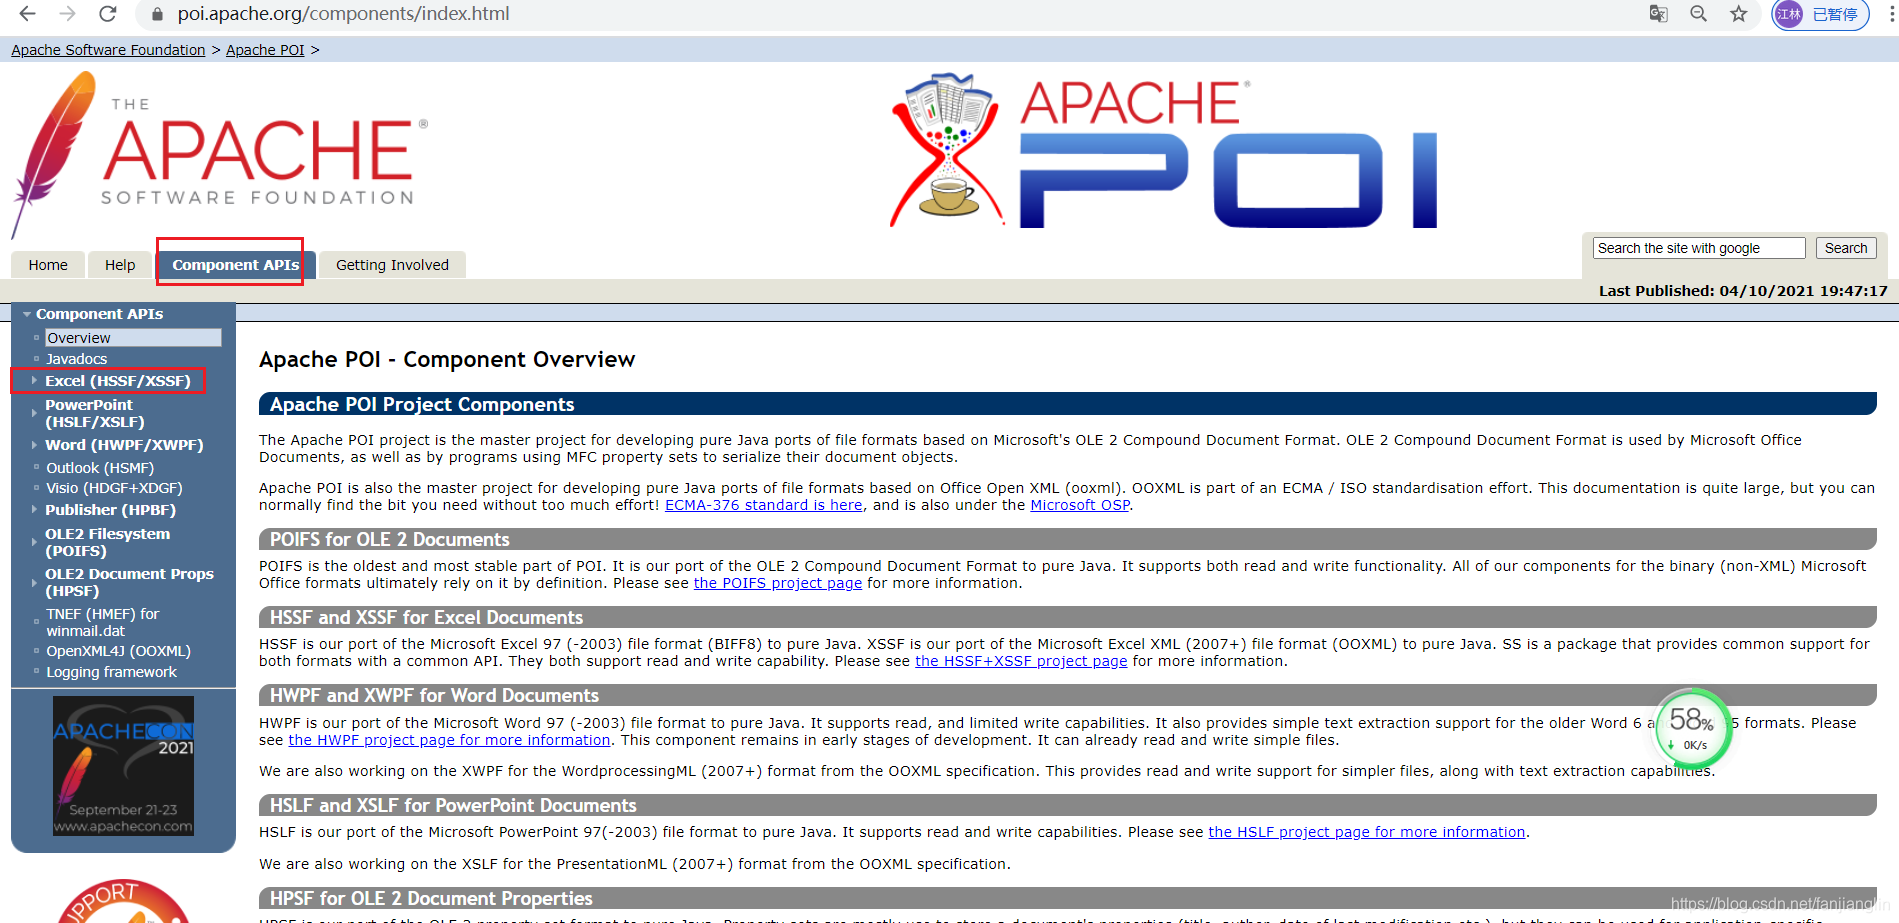Screen dimensions: 1899x923
Task: Open 'the HSSF+XSSF project page' link
Action: tap(1021, 661)
